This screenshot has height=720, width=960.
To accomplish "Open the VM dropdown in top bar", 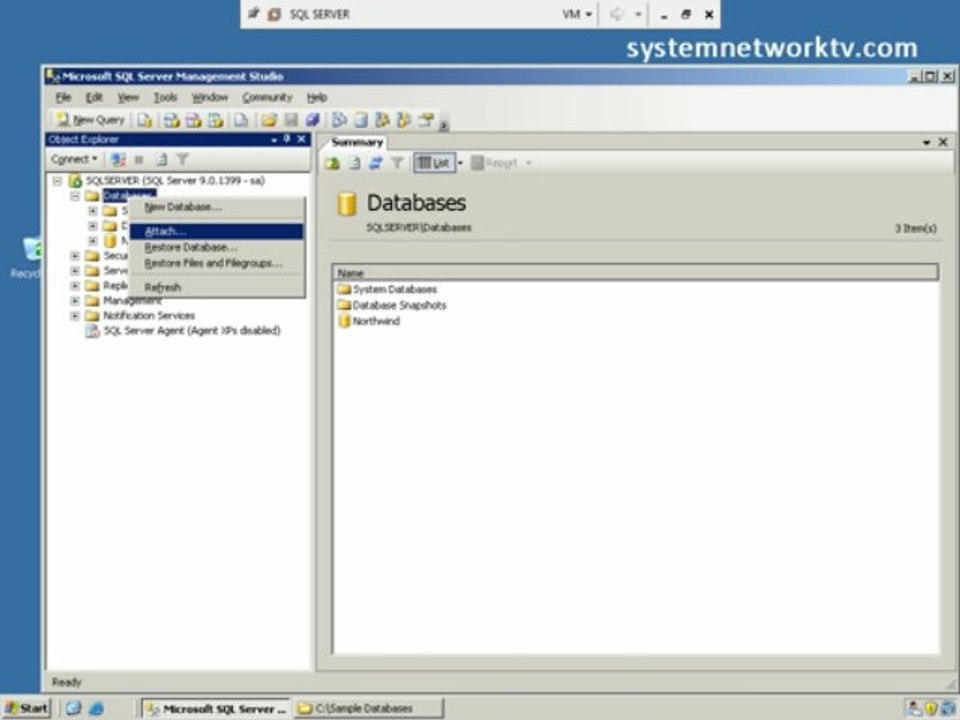I will coord(577,14).
